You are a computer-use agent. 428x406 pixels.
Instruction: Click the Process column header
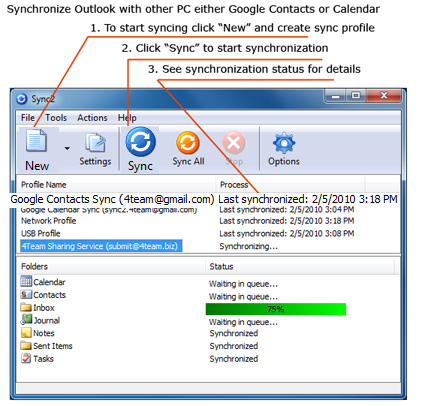click(x=234, y=185)
